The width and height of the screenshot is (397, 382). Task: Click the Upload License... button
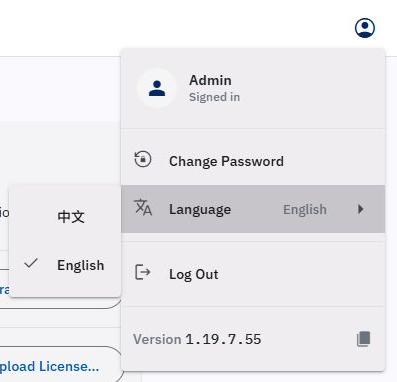(x=60, y=366)
